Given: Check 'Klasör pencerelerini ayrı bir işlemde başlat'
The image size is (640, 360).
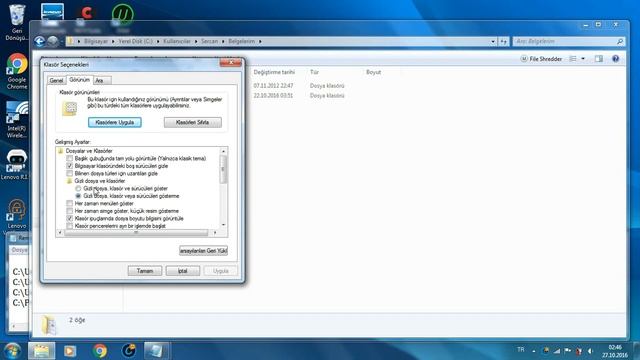Looking at the screenshot, I should tap(69, 226).
